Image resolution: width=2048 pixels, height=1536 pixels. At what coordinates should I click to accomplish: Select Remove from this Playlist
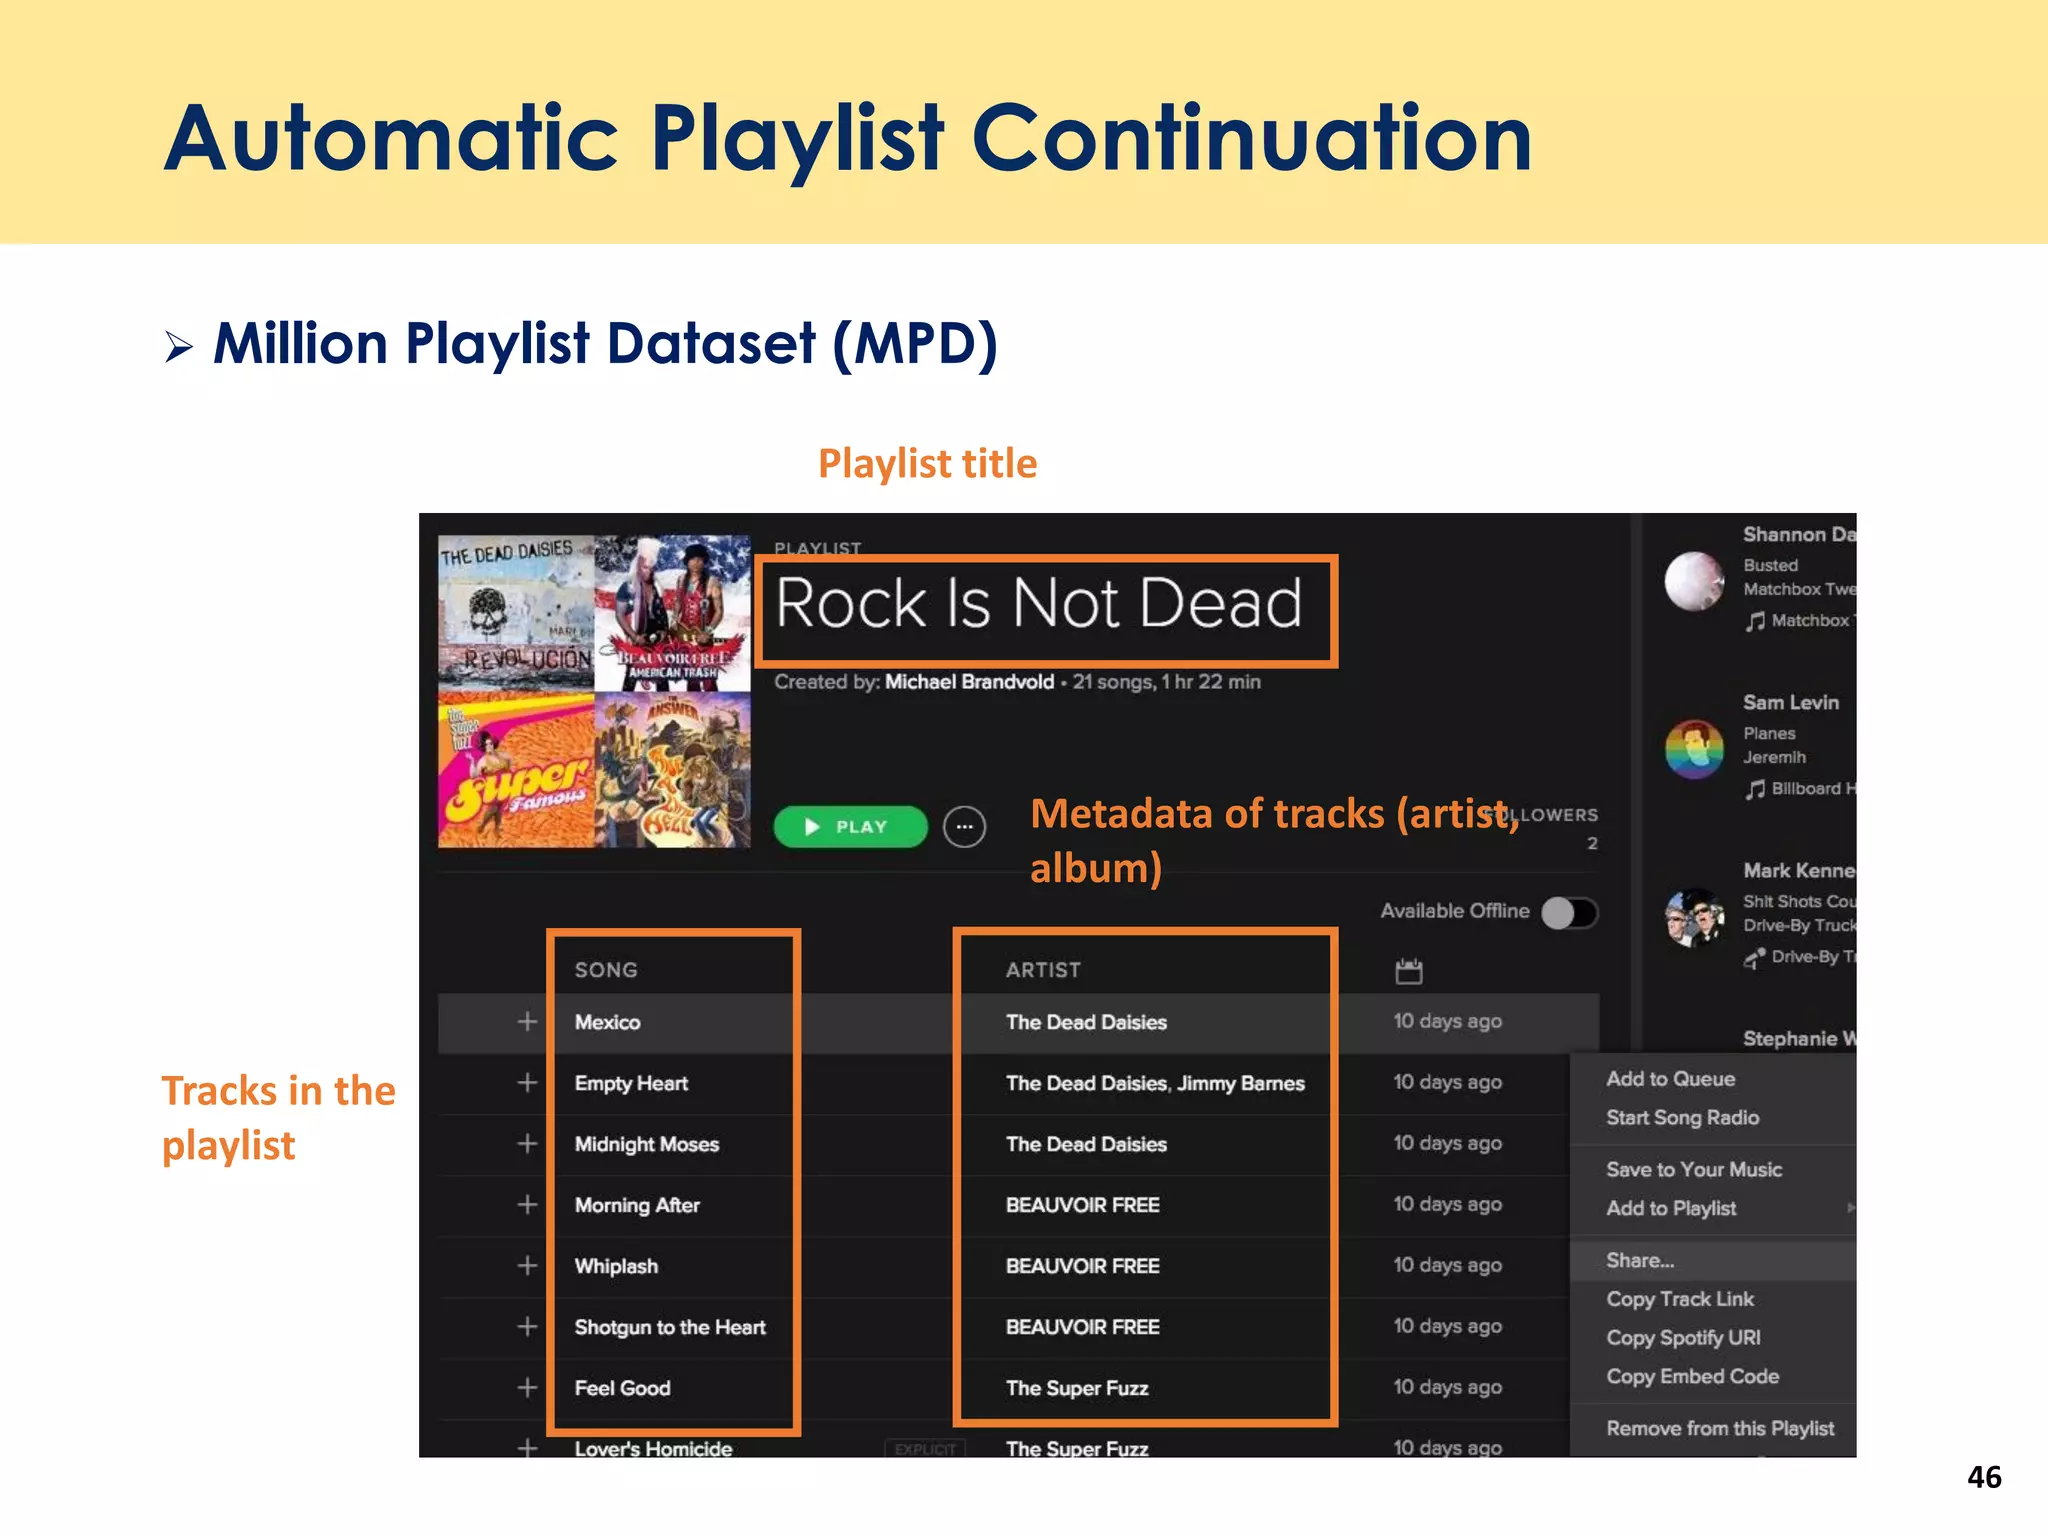1720,1429
